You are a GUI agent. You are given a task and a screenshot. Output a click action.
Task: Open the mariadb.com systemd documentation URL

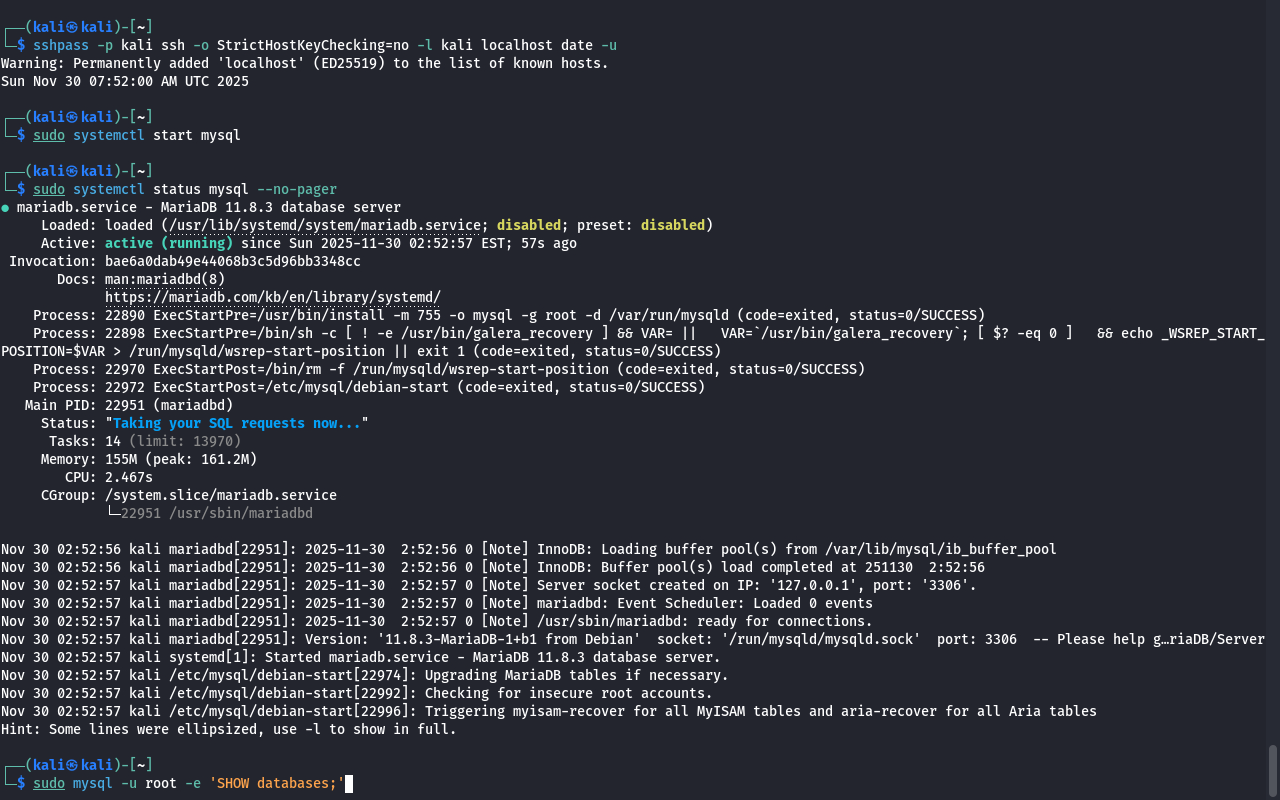pos(272,297)
